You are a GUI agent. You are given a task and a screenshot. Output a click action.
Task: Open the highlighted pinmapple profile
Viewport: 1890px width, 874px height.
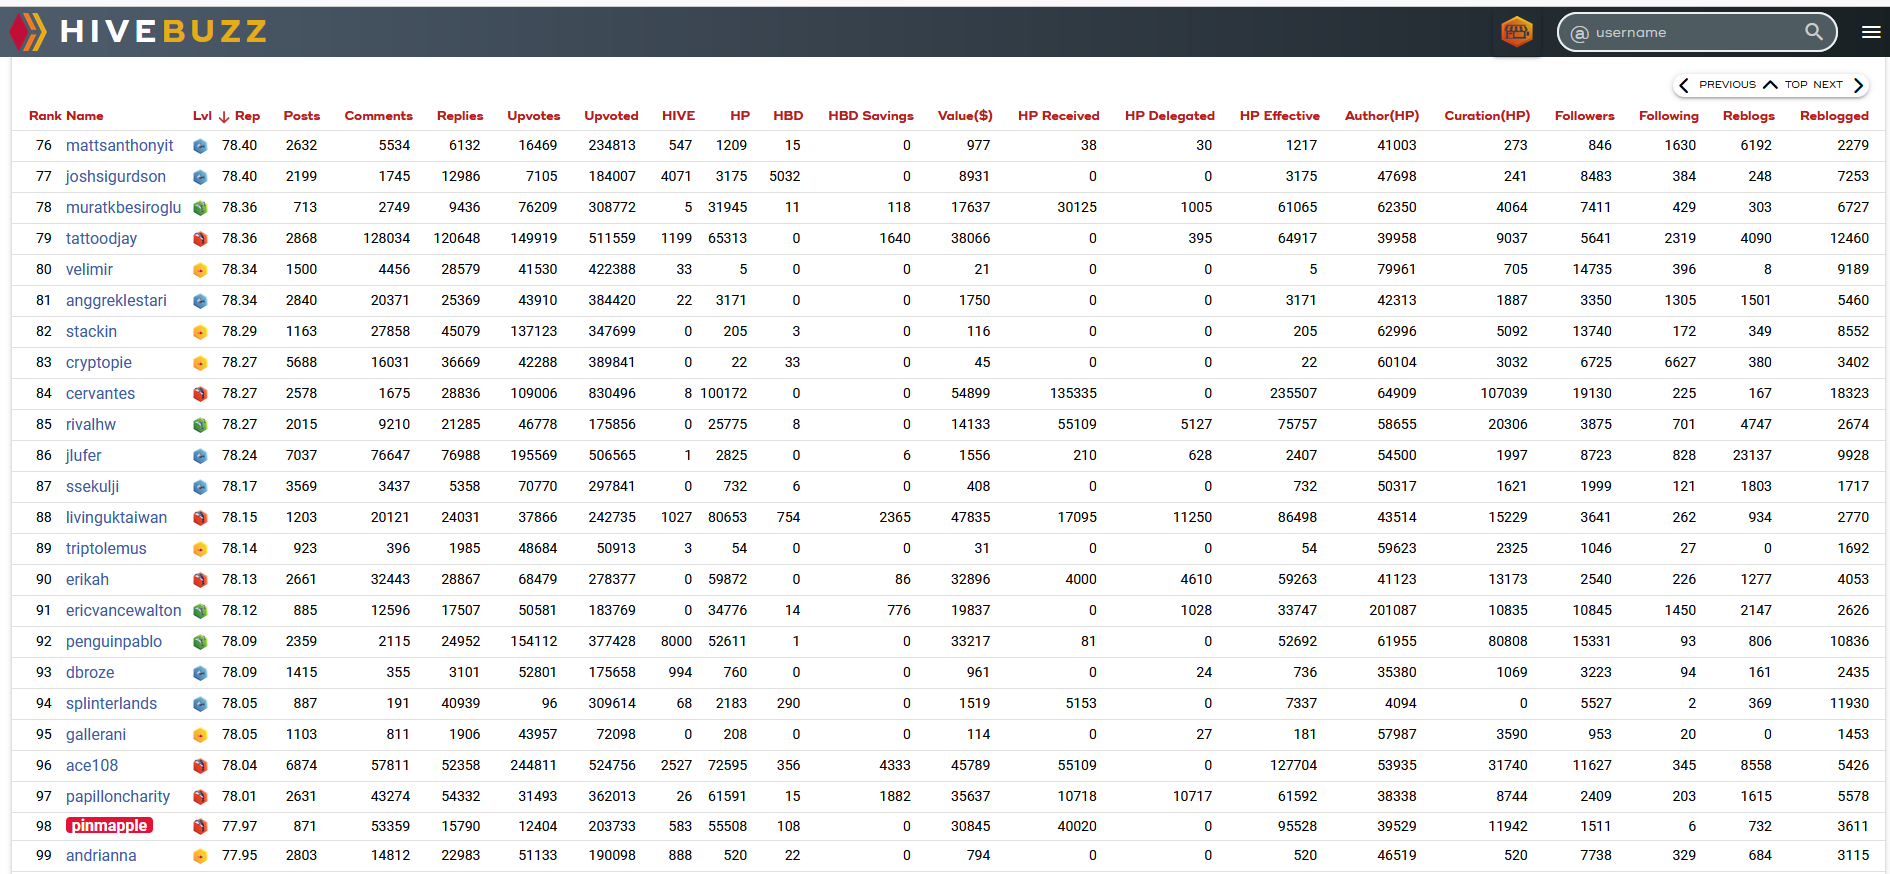[x=109, y=826]
